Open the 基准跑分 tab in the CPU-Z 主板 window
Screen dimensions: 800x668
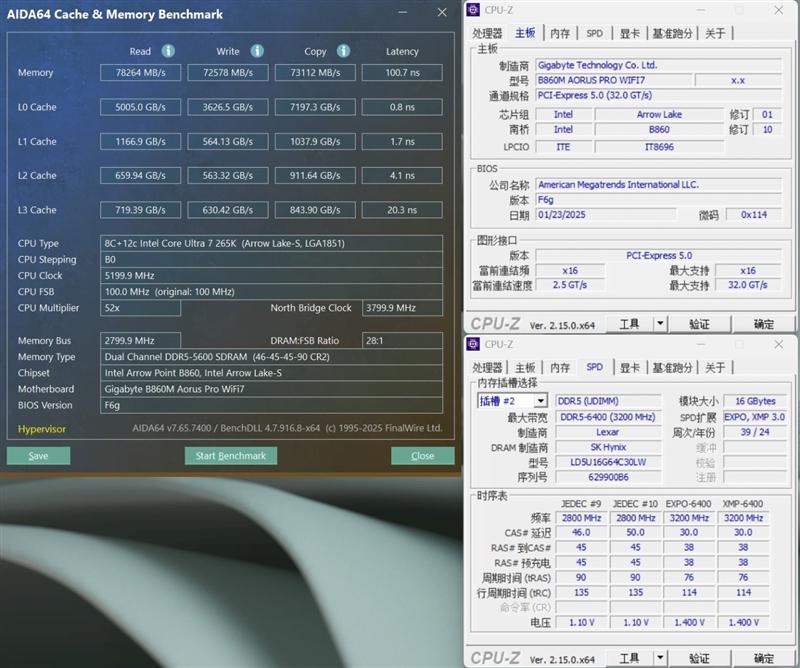pos(672,33)
